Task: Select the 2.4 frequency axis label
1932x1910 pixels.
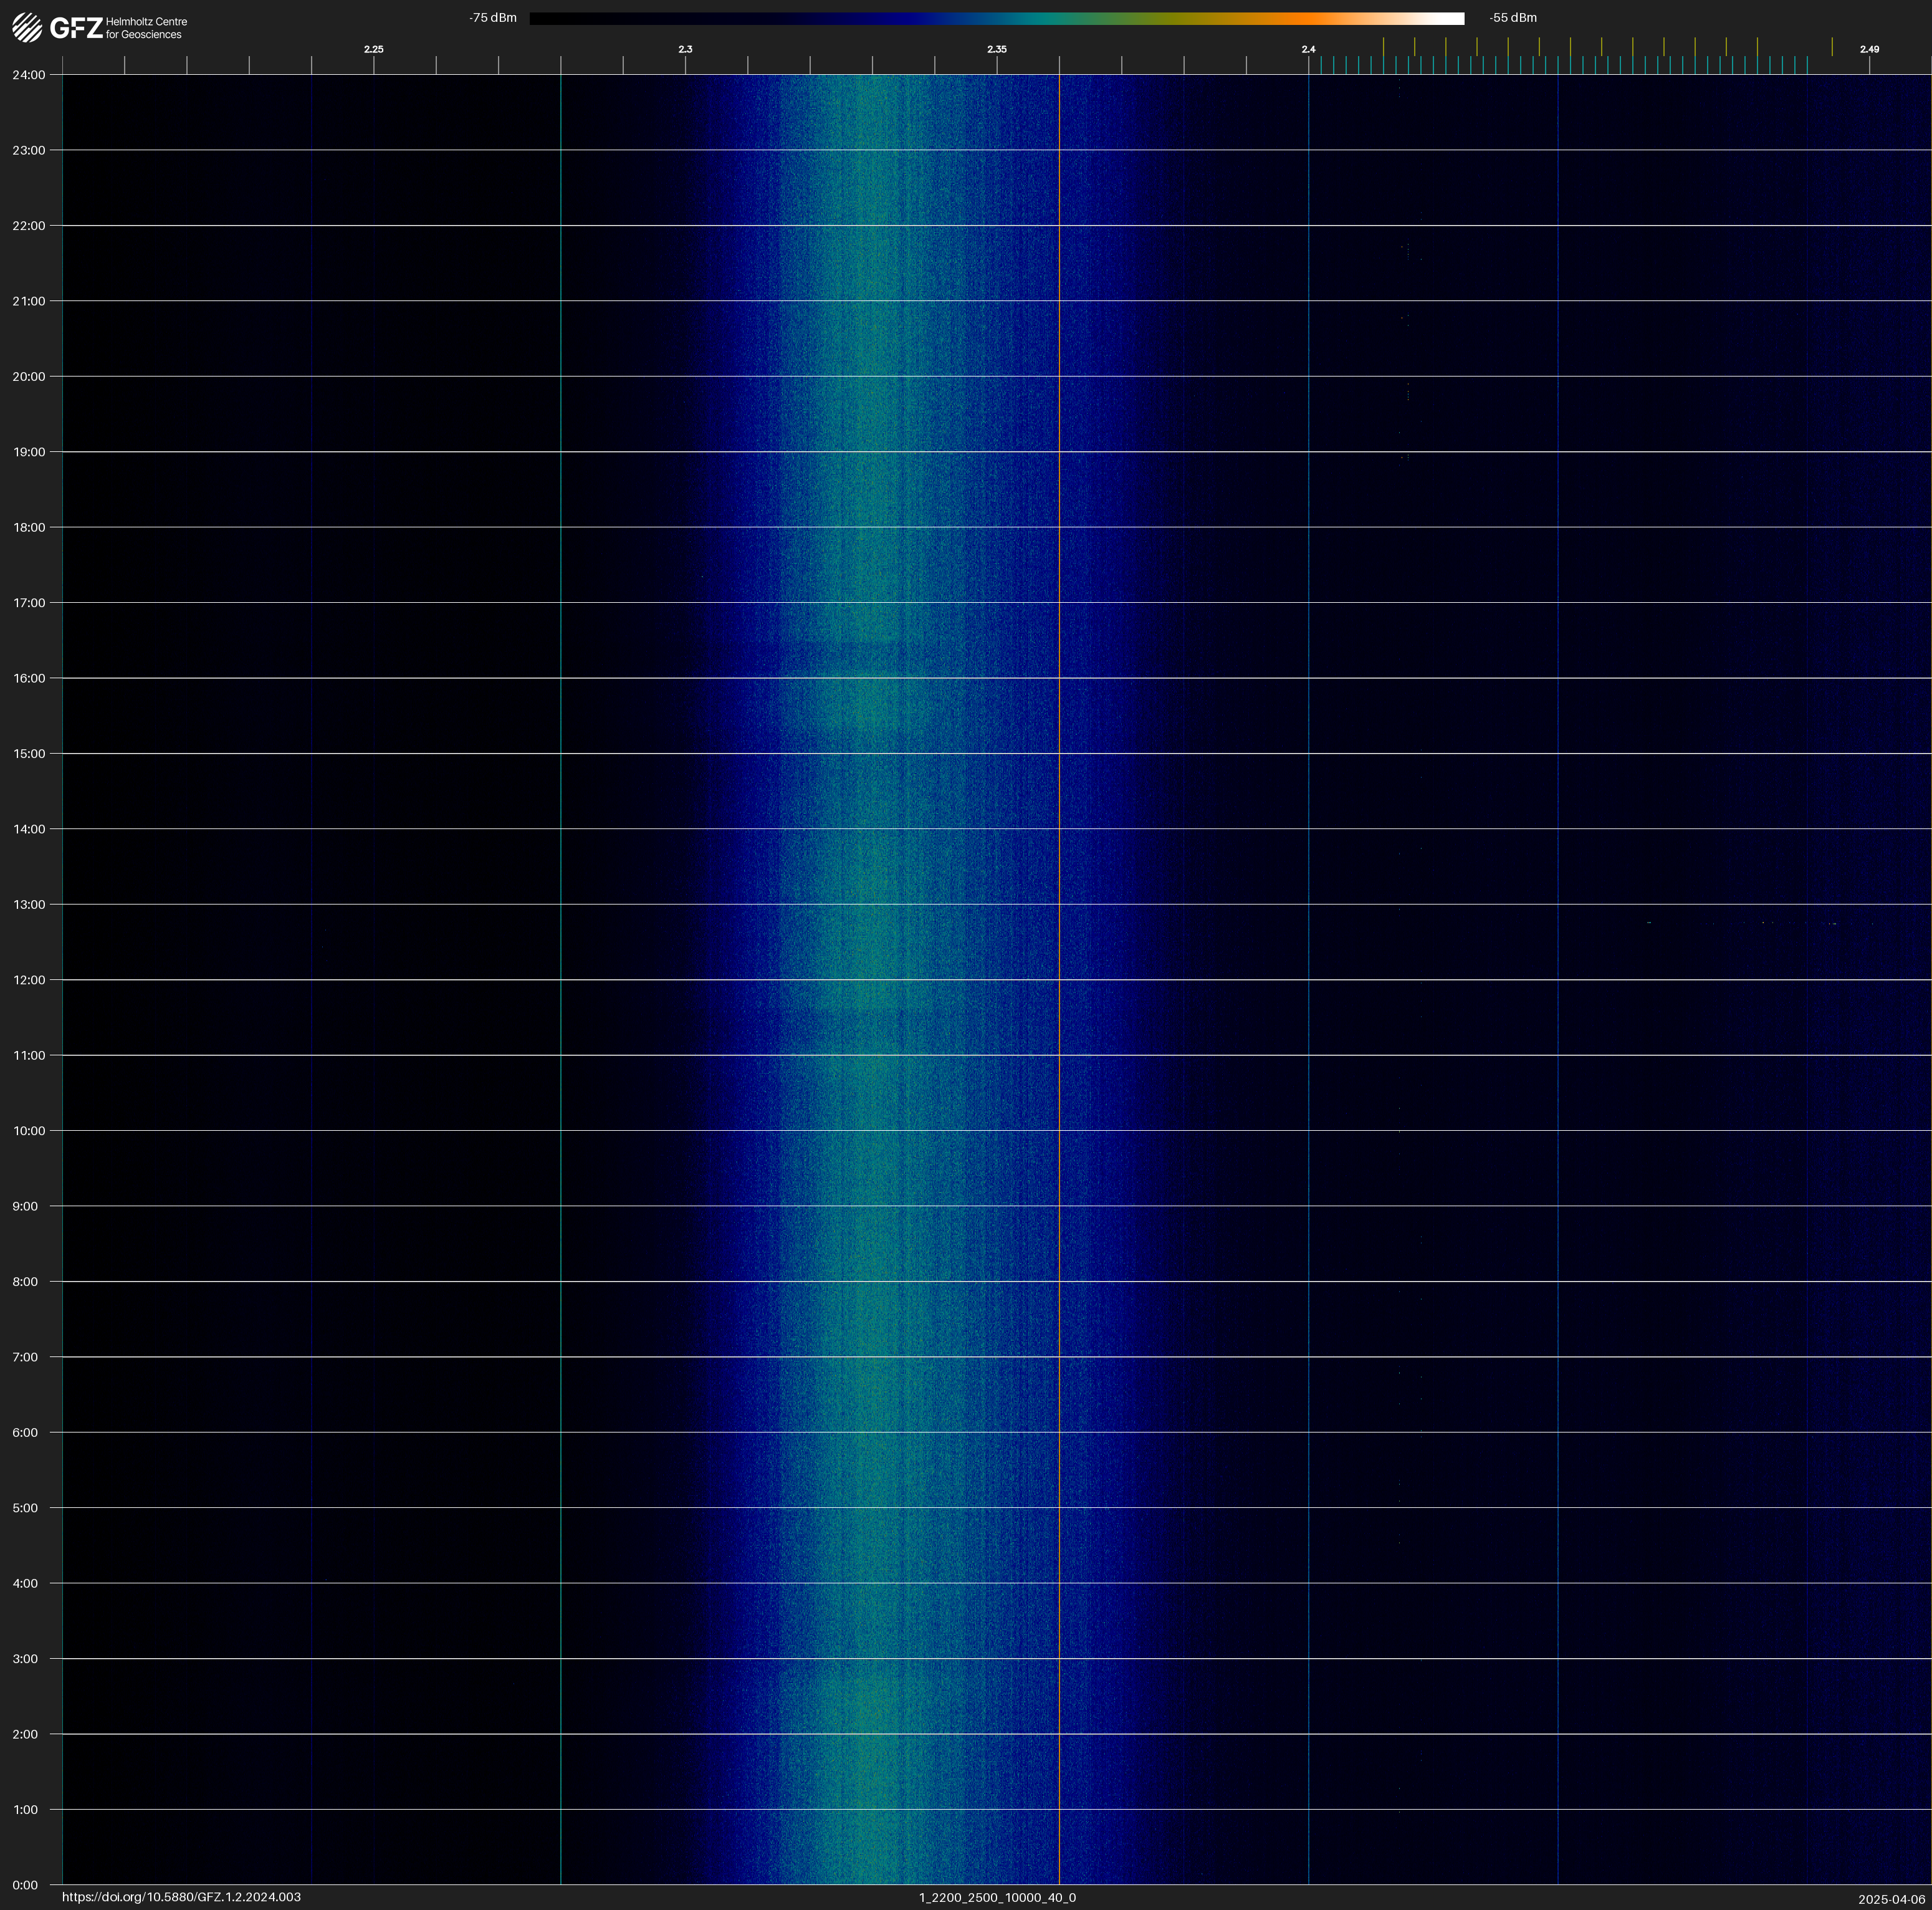Action: click(x=1308, y=49)
